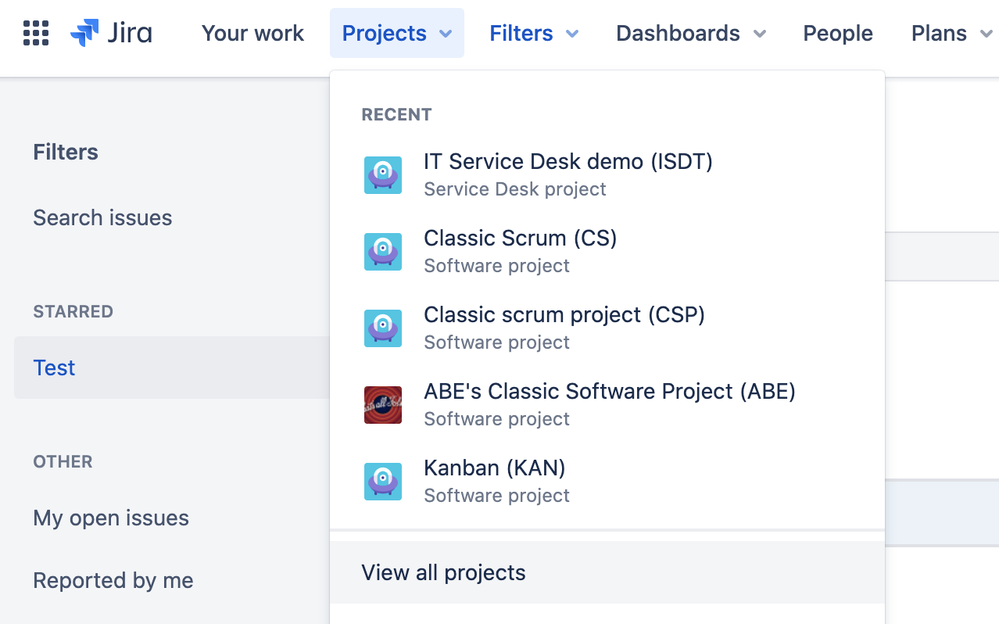Open the Plans dropdown menu
The height and width of the screenshot is (624, 999).
[x=951, y=33]
